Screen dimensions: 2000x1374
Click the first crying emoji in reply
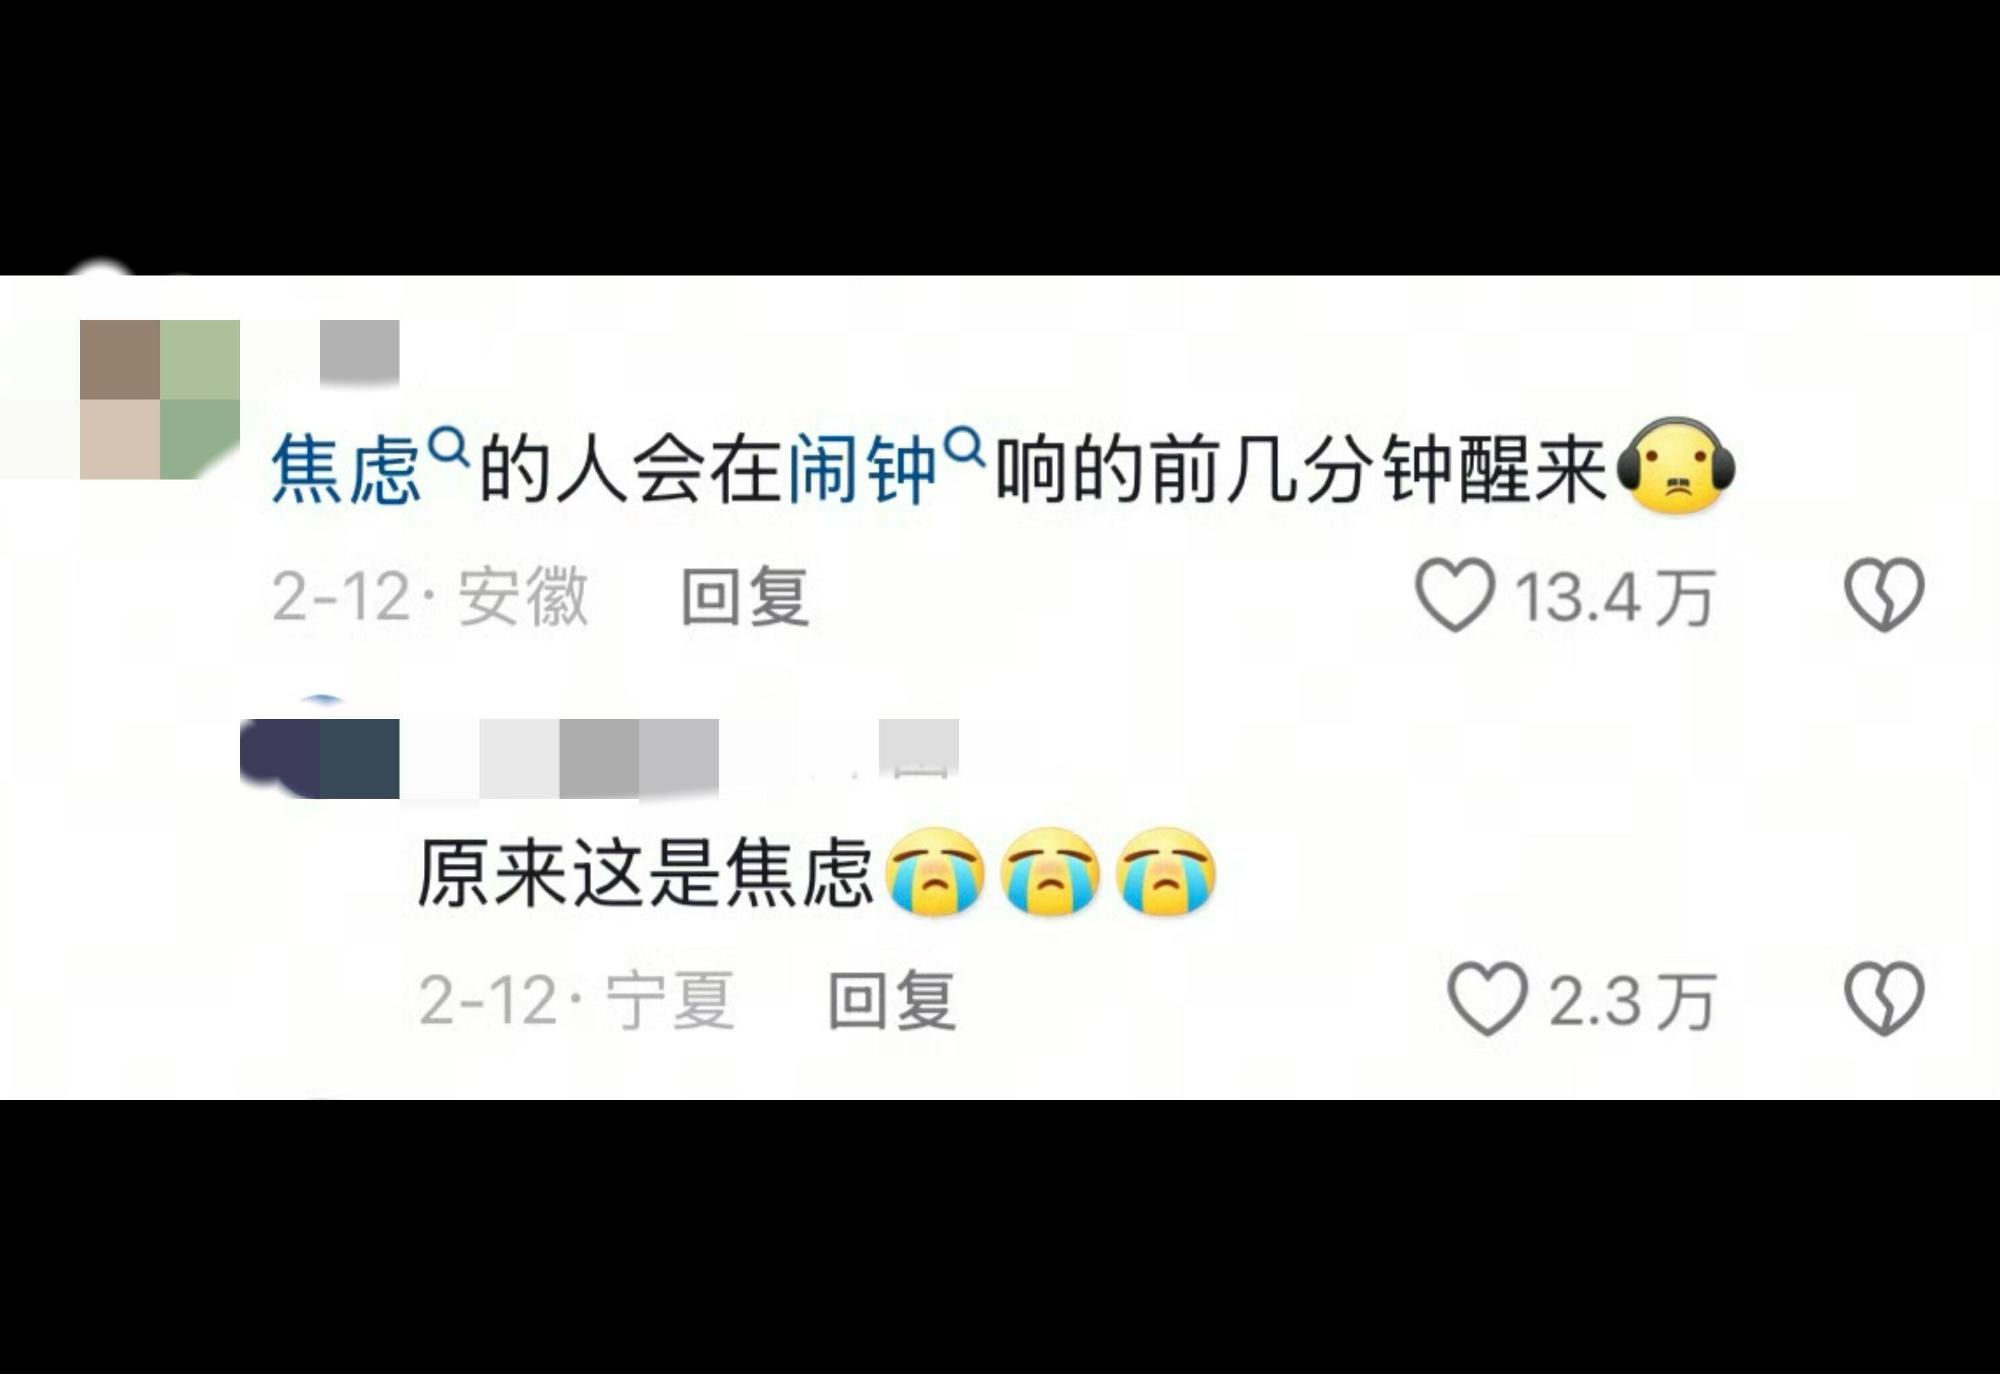936,873
